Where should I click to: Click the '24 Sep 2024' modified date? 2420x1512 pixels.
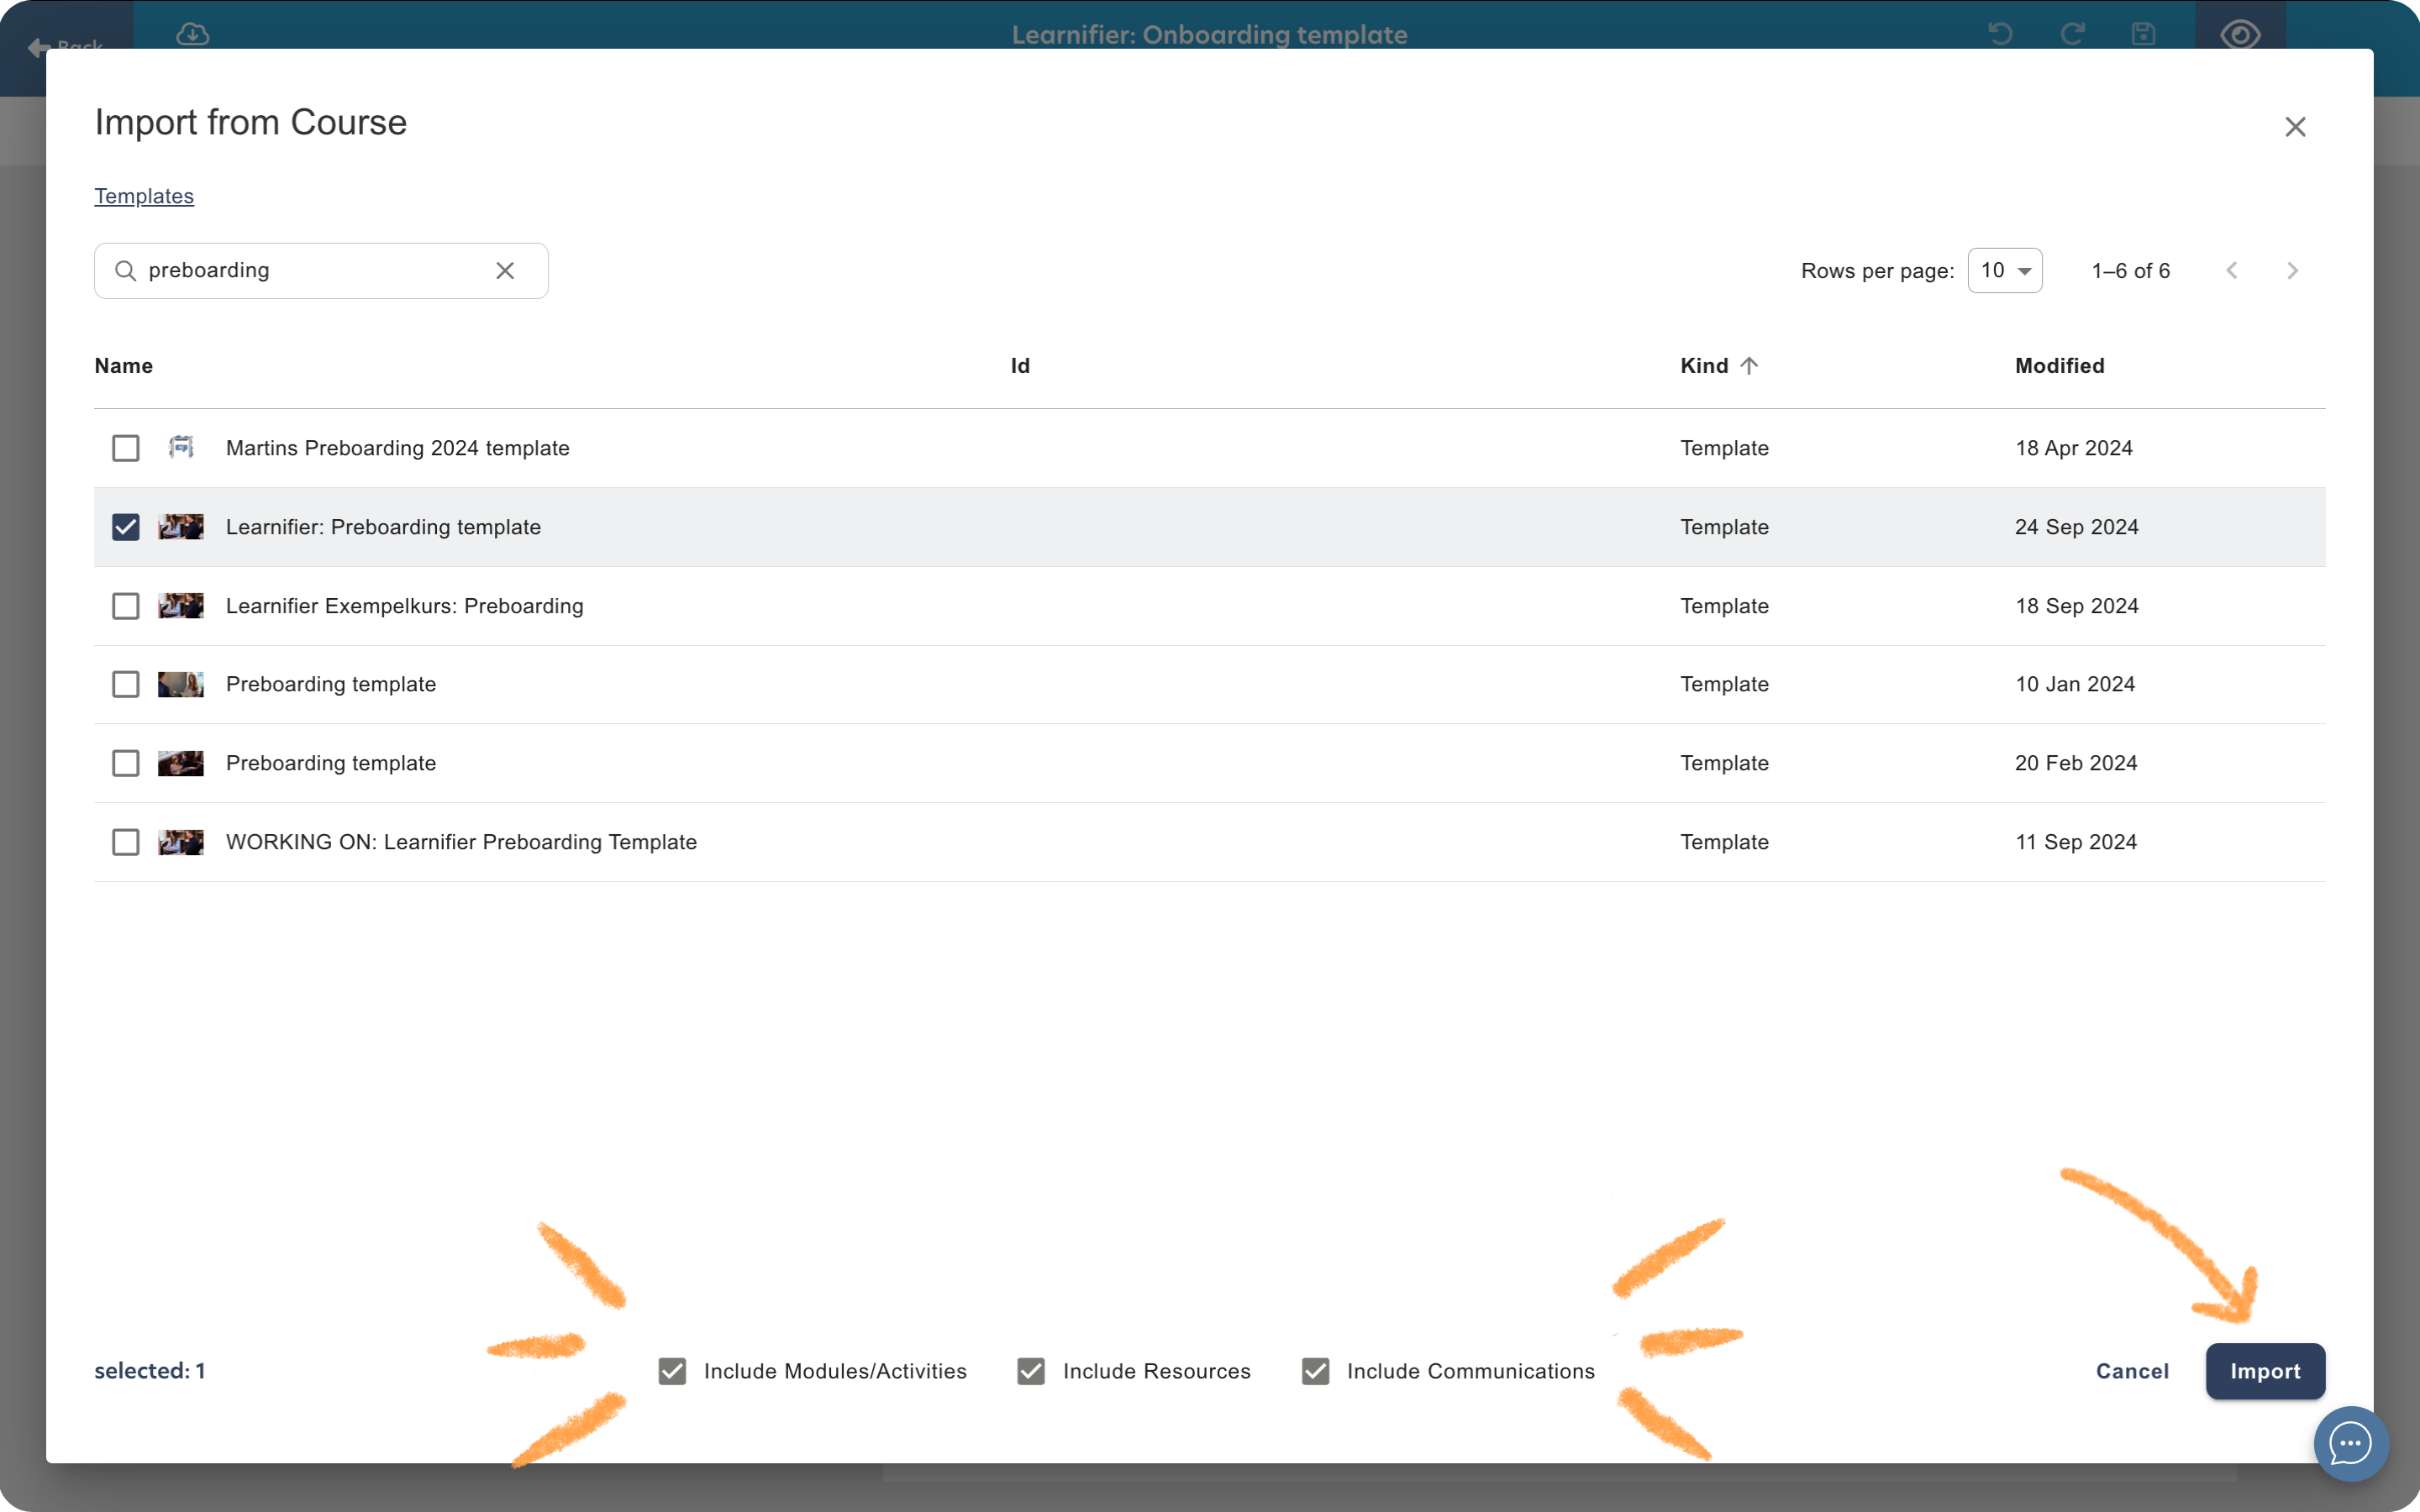click(2076, 527)
